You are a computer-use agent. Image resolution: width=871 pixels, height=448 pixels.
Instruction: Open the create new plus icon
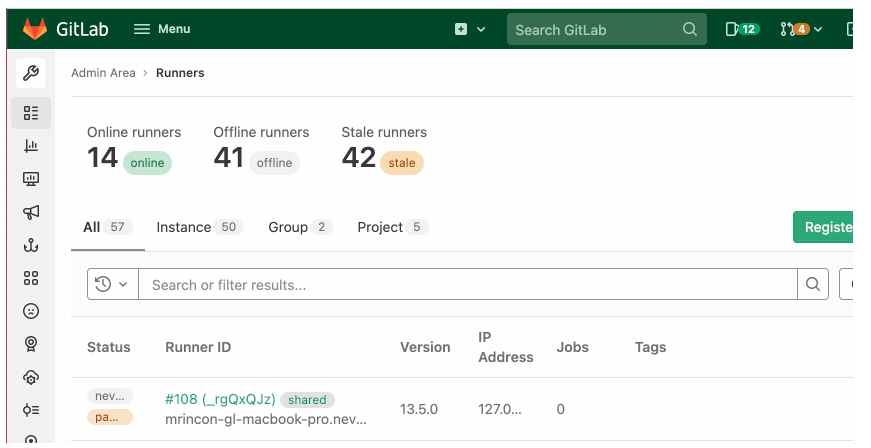461,29
